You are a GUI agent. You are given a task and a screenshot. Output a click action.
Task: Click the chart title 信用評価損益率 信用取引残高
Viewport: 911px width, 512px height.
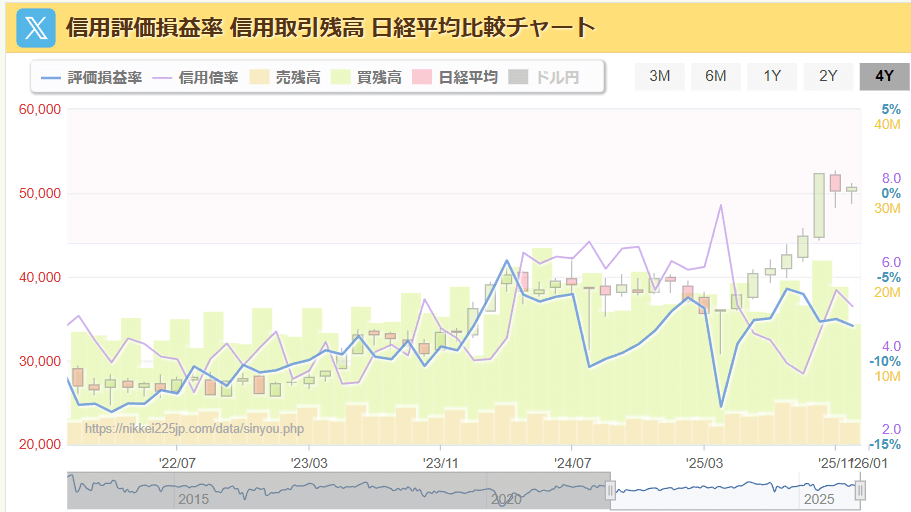[330, 28]
